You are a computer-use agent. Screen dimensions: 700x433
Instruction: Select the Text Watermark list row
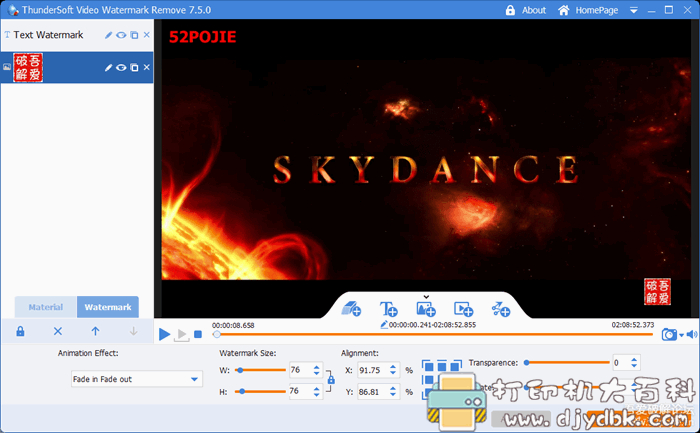77,35
